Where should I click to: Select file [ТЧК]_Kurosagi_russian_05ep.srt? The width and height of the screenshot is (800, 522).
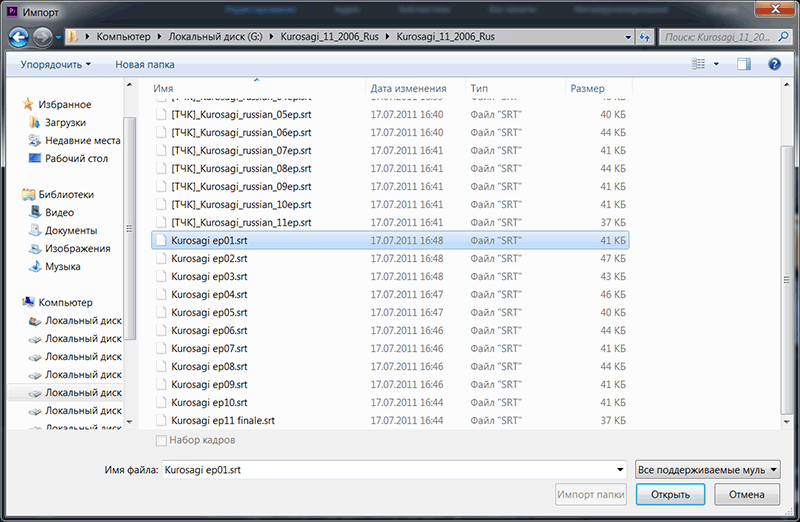coord(390,114)
